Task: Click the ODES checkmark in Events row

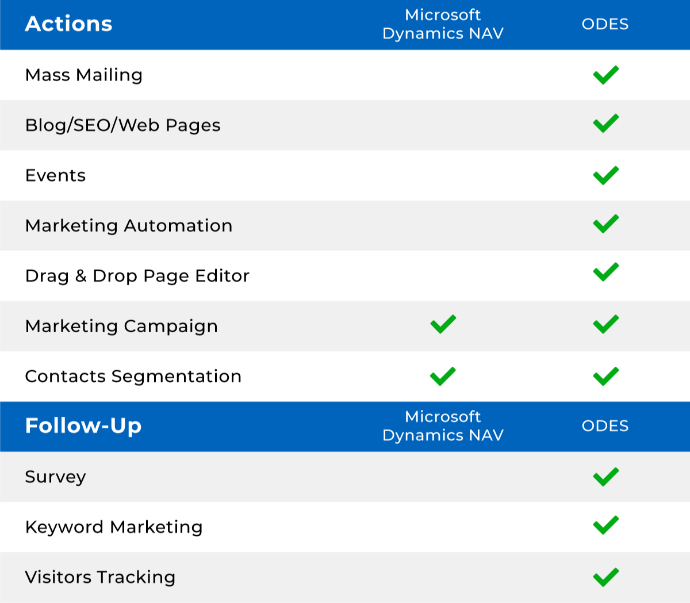Action: point(606,175)
